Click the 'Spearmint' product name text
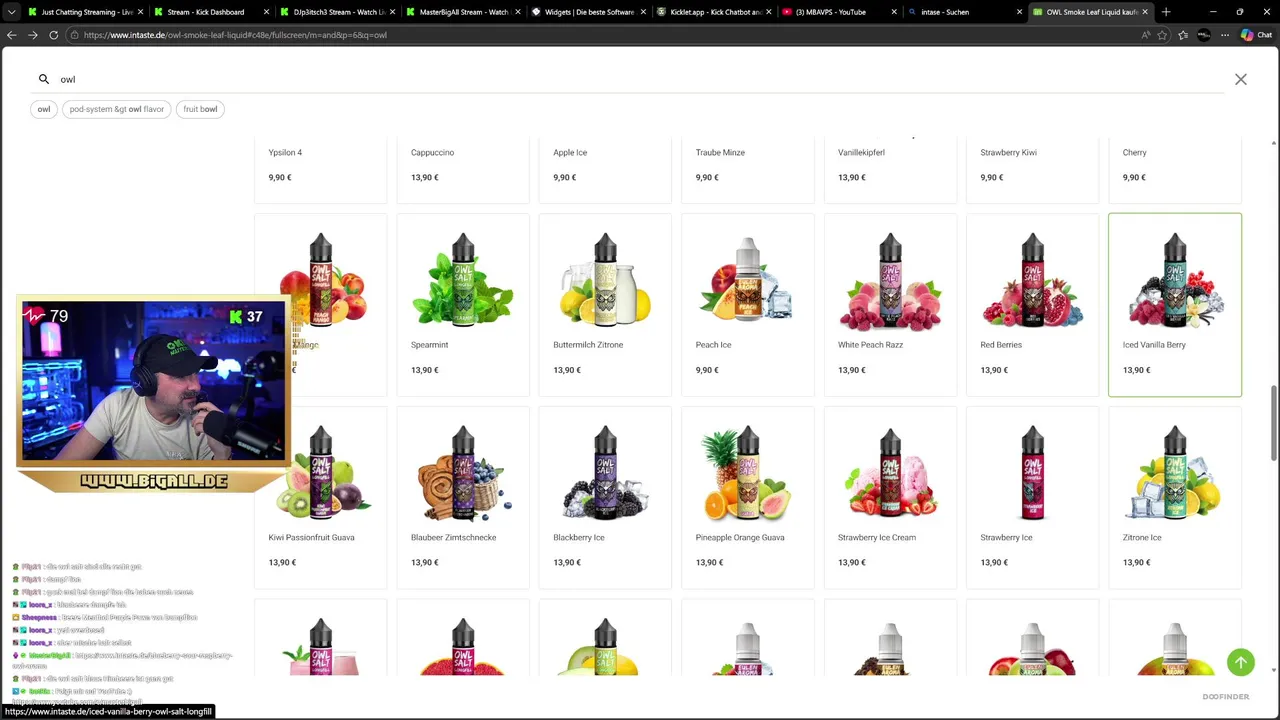Image resolution: width=1280 pixels, height=720 pixels. [x=429, y=345]
